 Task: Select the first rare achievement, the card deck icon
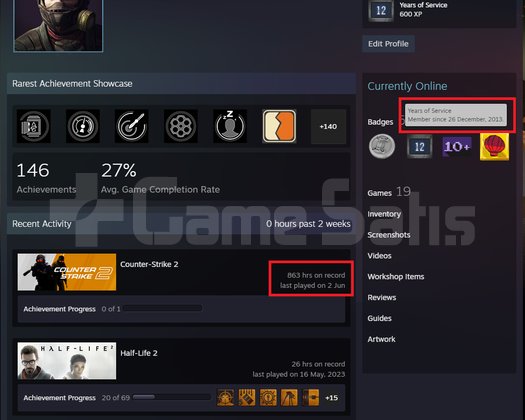pyautogui.click(x=33, y=126)
